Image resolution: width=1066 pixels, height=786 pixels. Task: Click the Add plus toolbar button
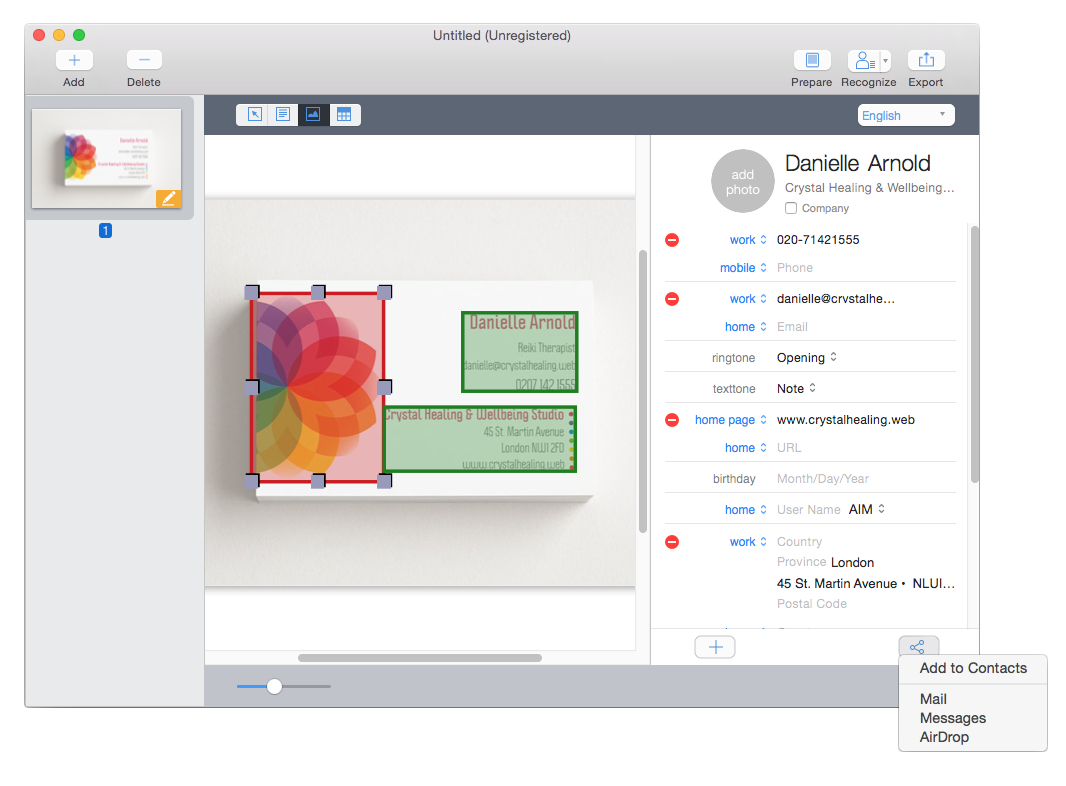click(74, 61)
